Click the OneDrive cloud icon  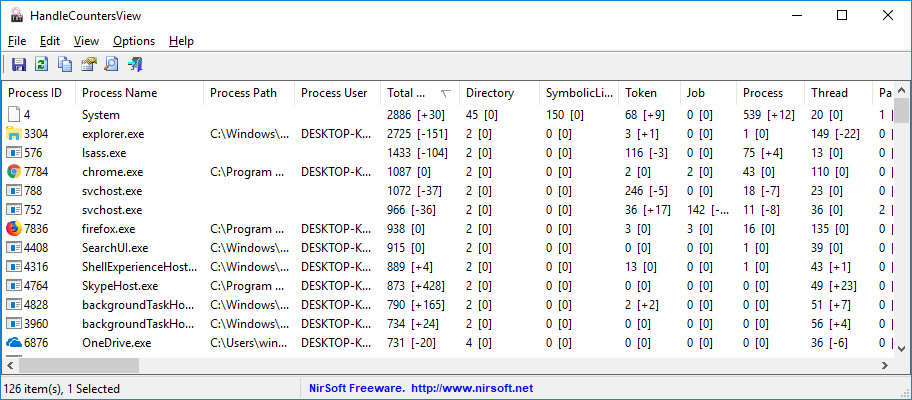14,343
